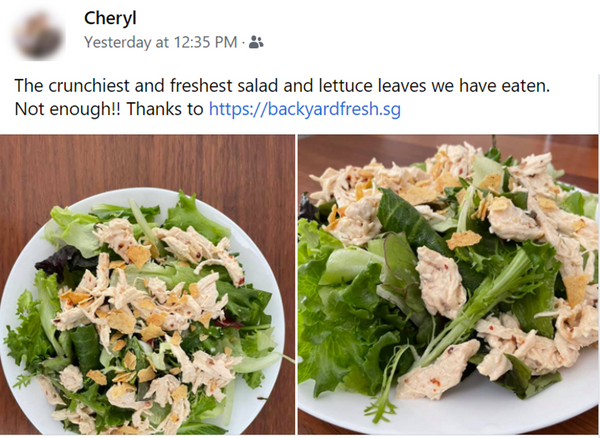Show who can see this post
Viewport: 600px width, 438px height.
[x=255, y=42]
